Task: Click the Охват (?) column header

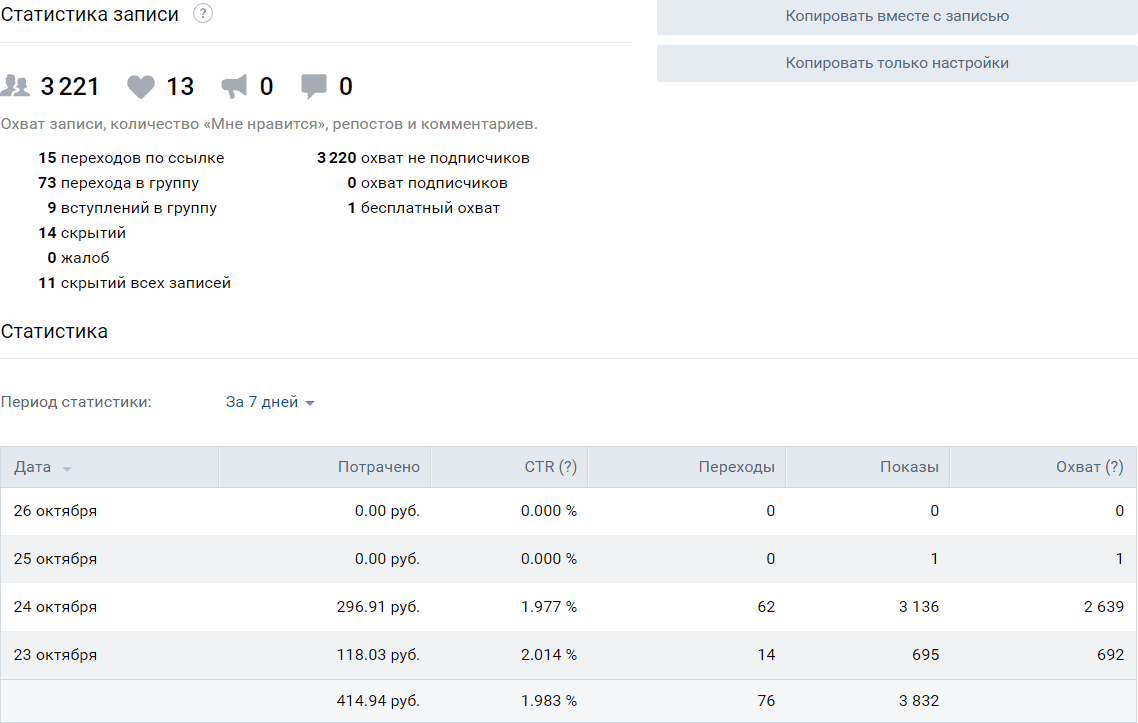Action: click(1089, 467)
